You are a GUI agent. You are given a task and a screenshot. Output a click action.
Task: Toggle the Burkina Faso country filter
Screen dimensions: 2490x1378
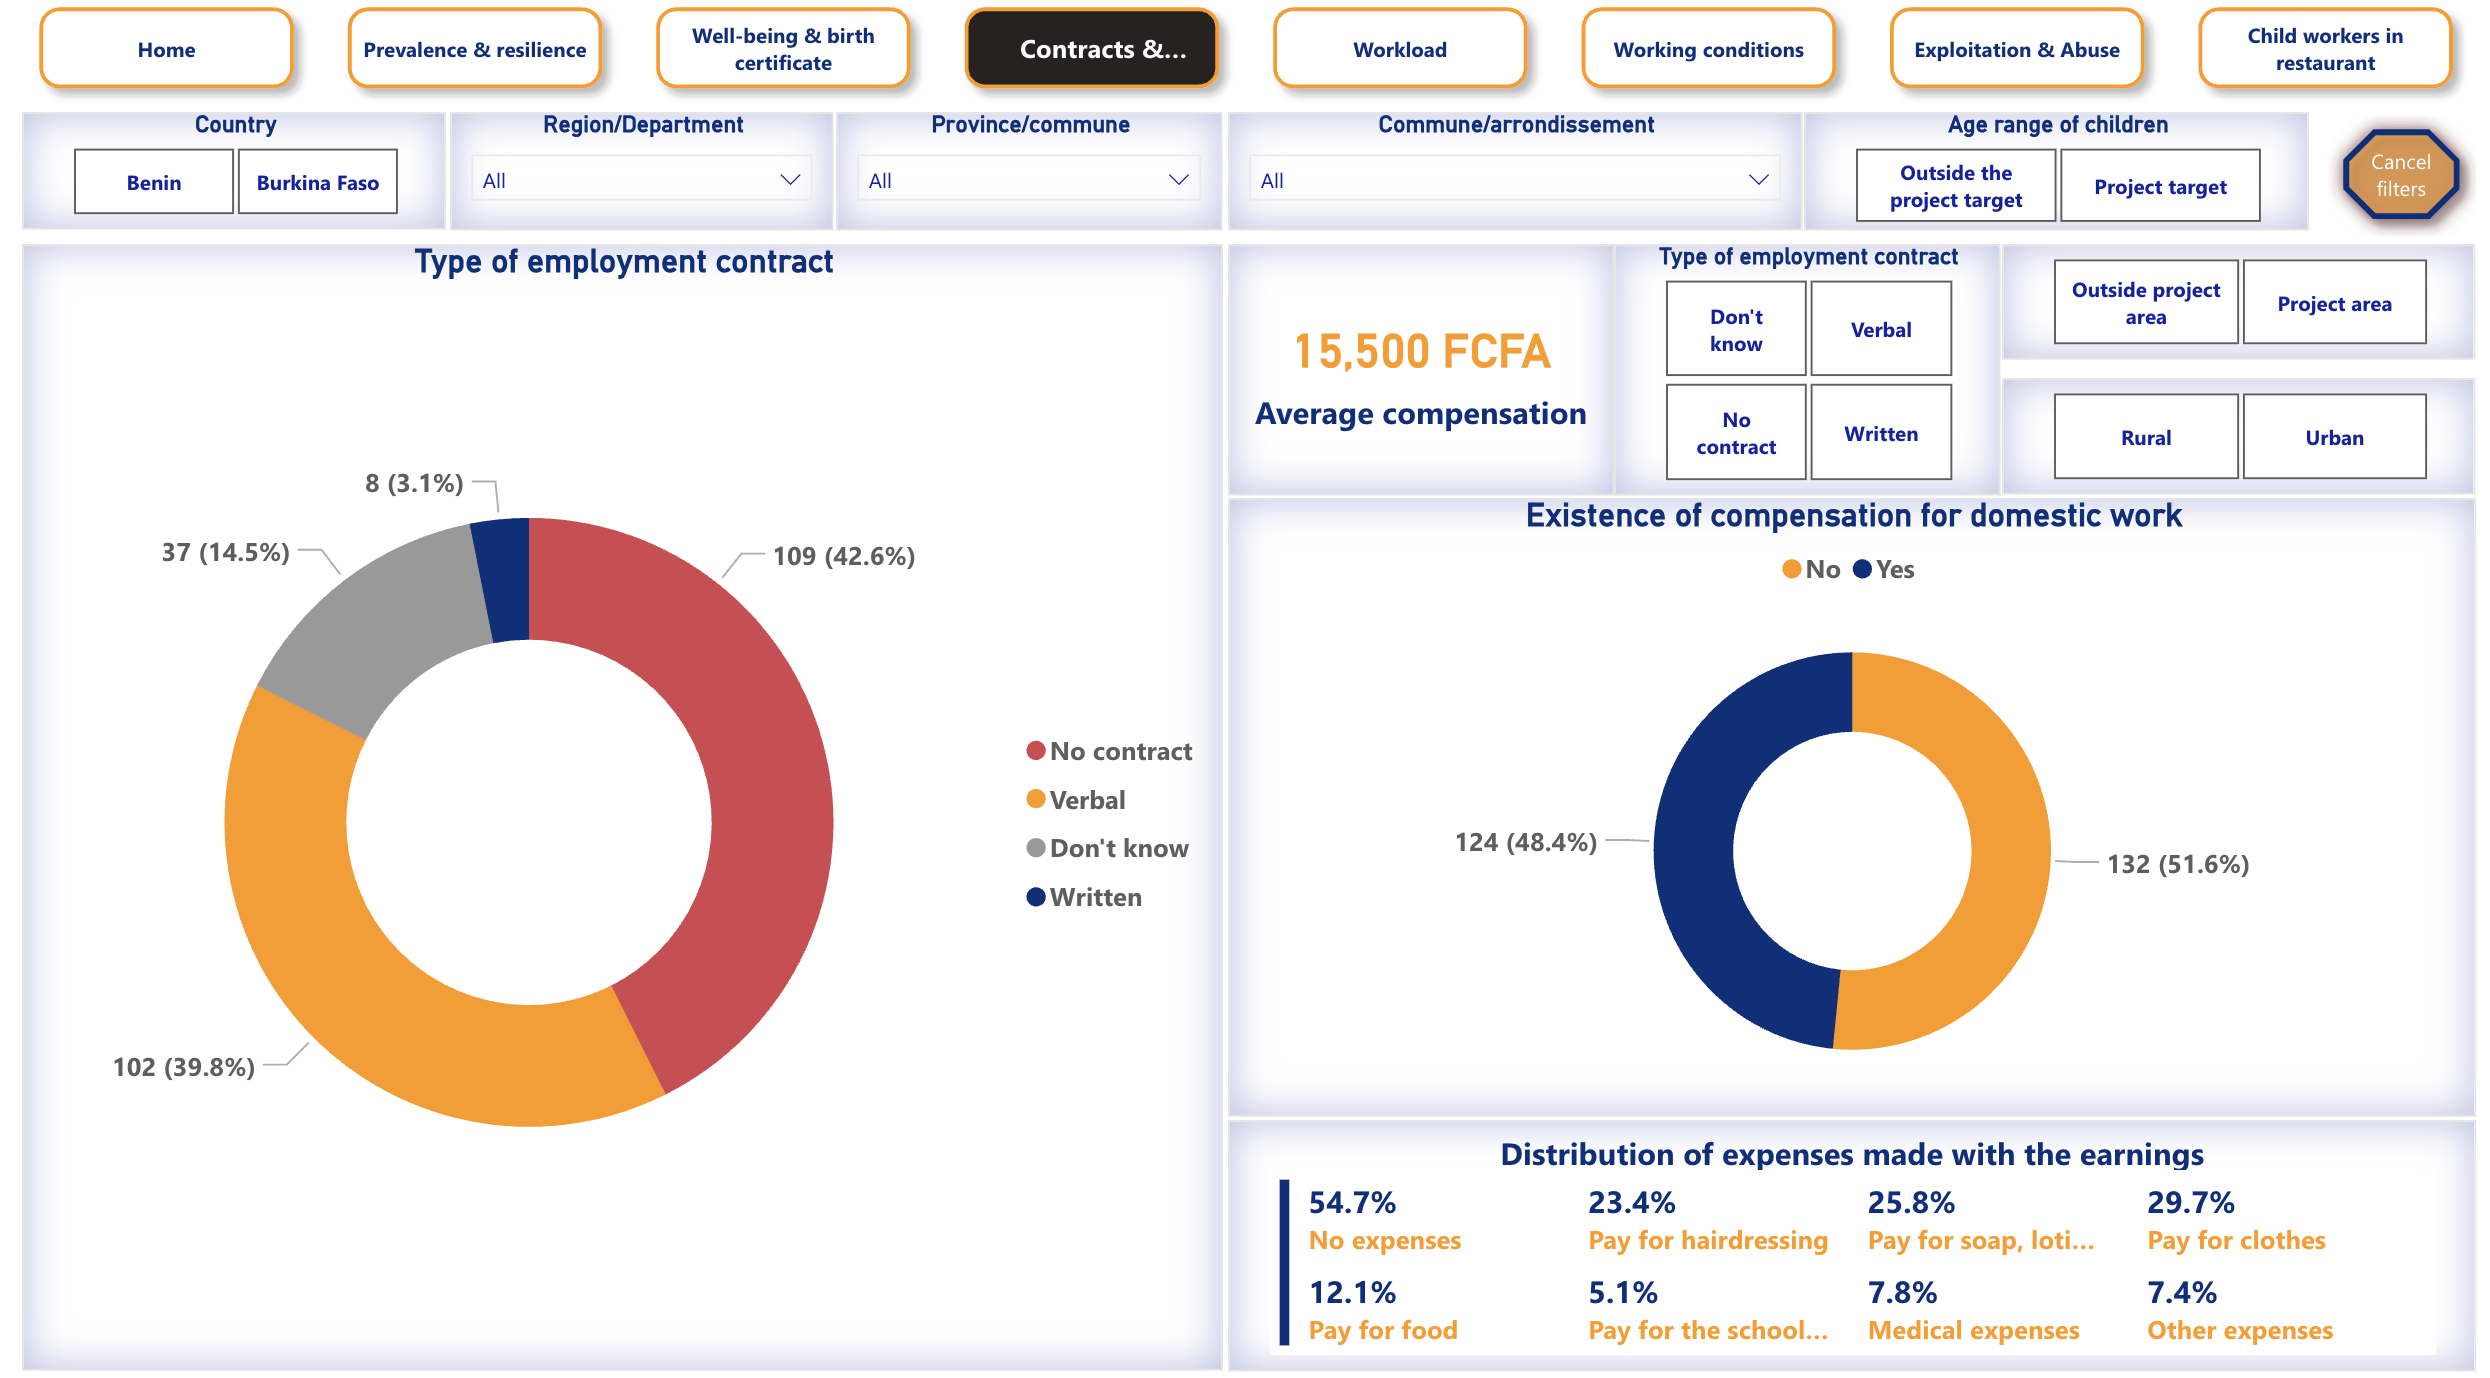click(x=318, y=182)
